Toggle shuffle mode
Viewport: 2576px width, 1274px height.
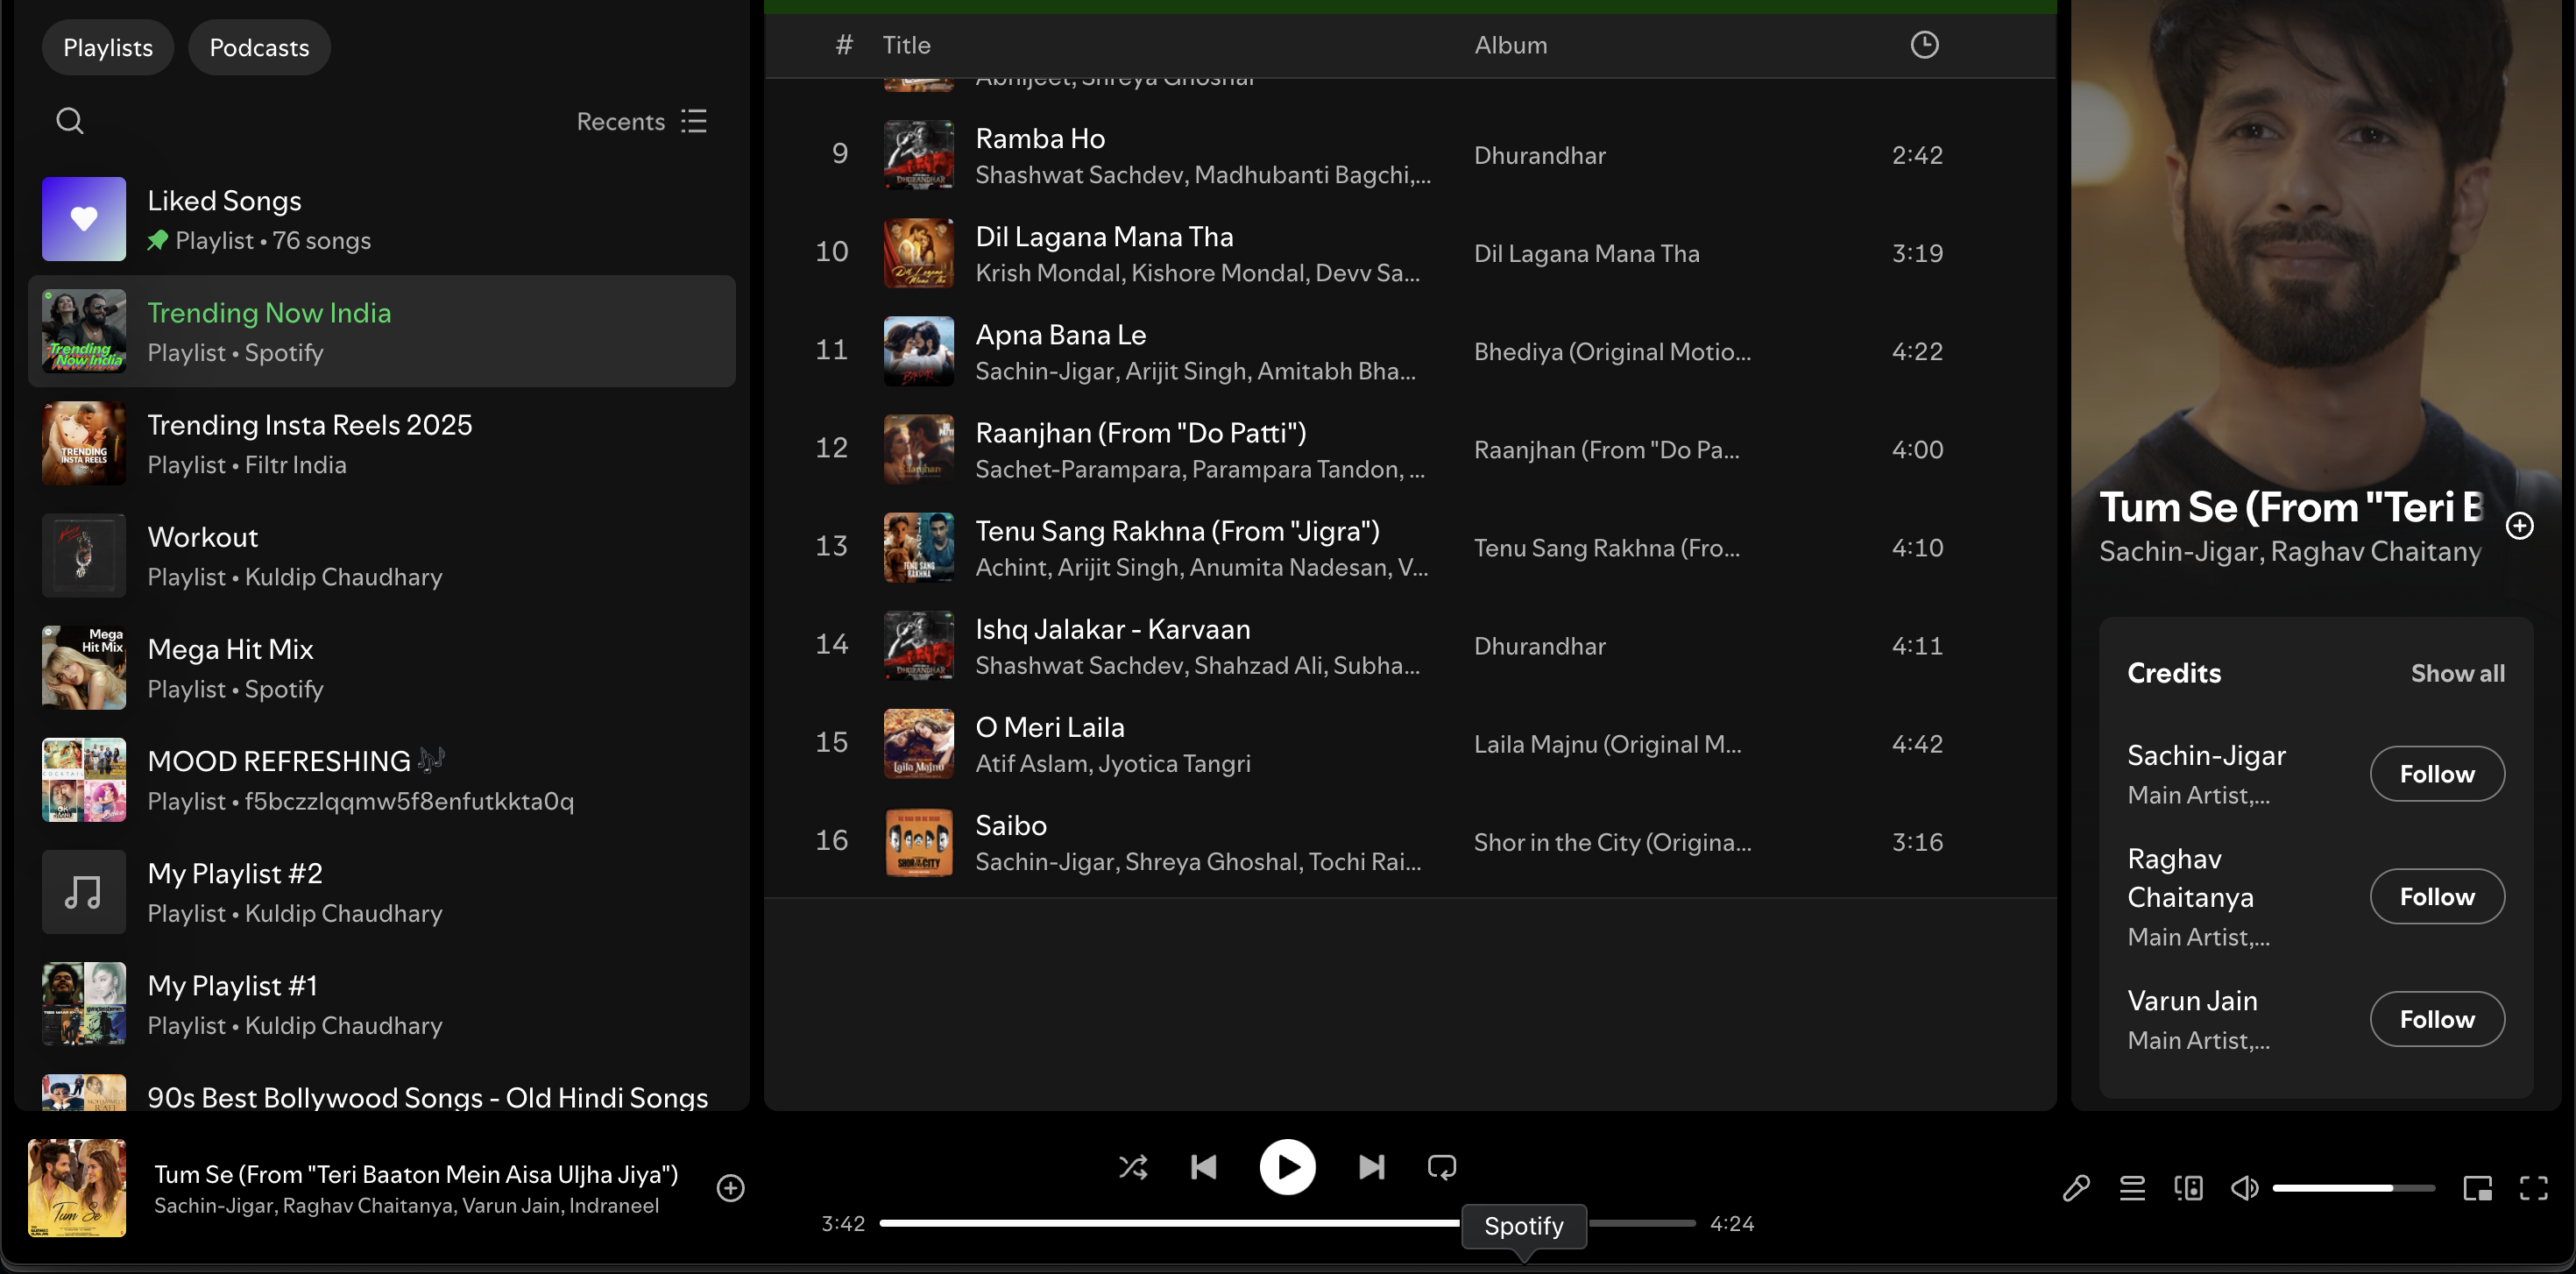tap(1133, 1167)
